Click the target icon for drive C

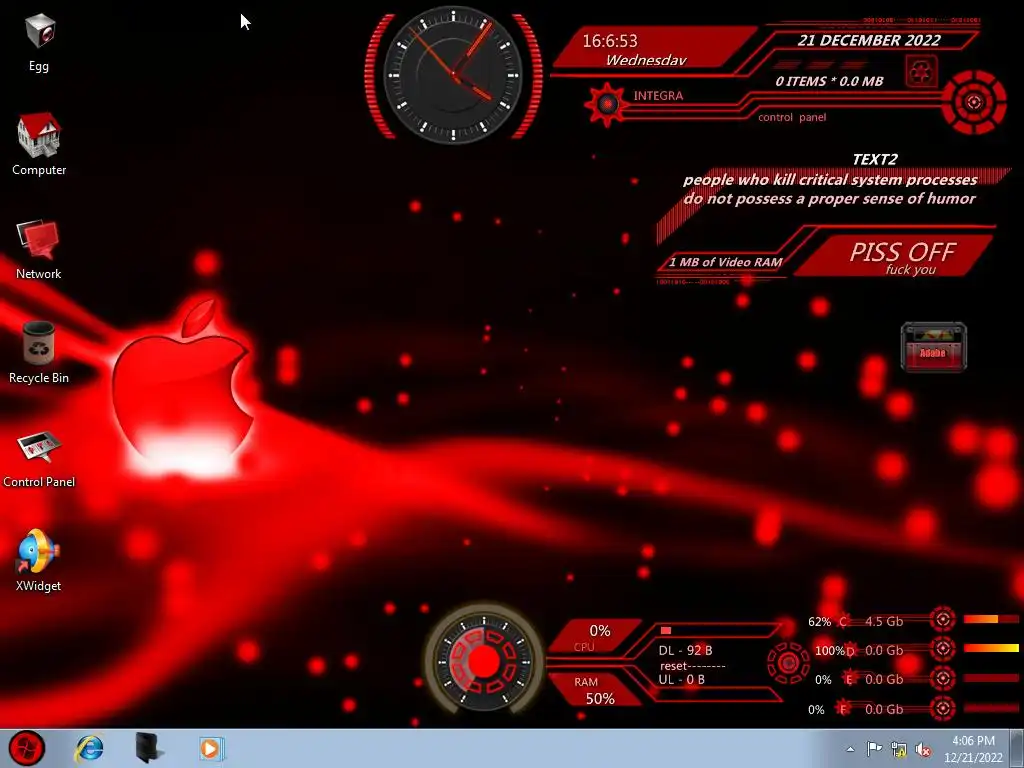942,619
